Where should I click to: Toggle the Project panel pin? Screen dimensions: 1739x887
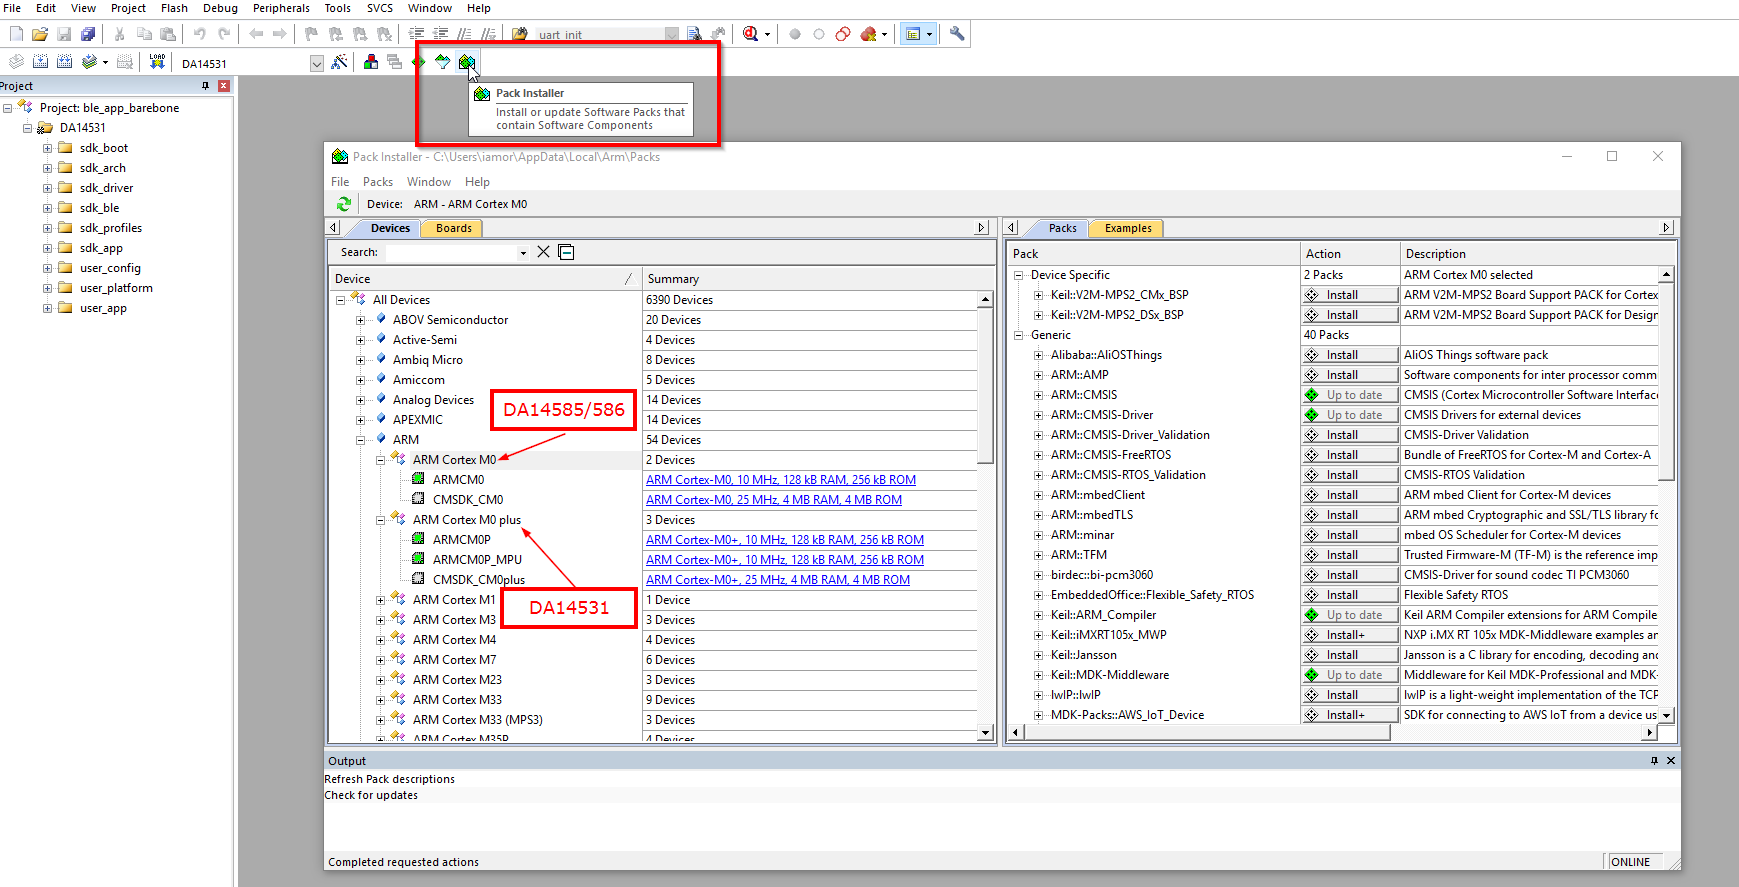205,86
